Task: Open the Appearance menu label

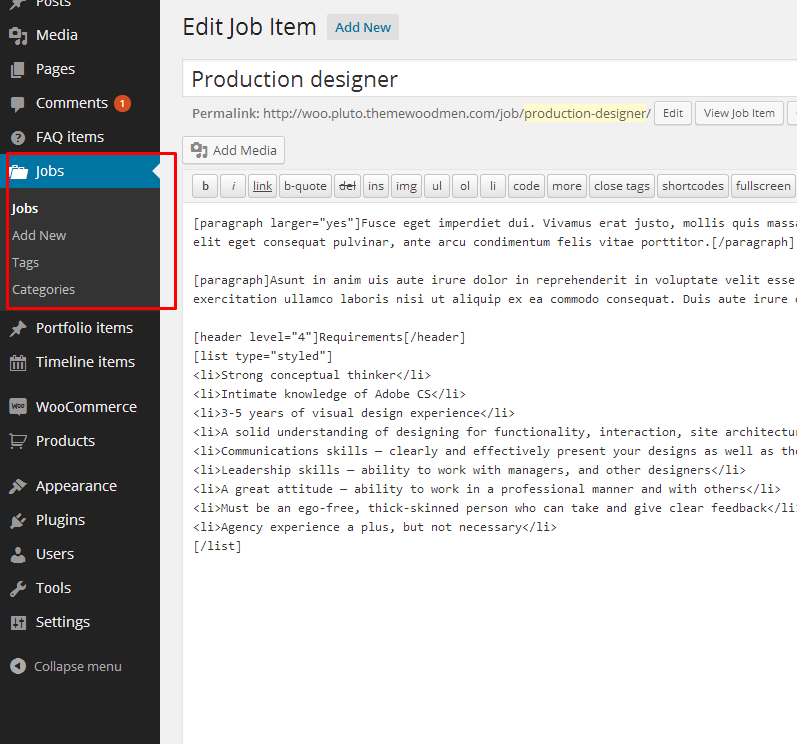Action: coord(76,486)
